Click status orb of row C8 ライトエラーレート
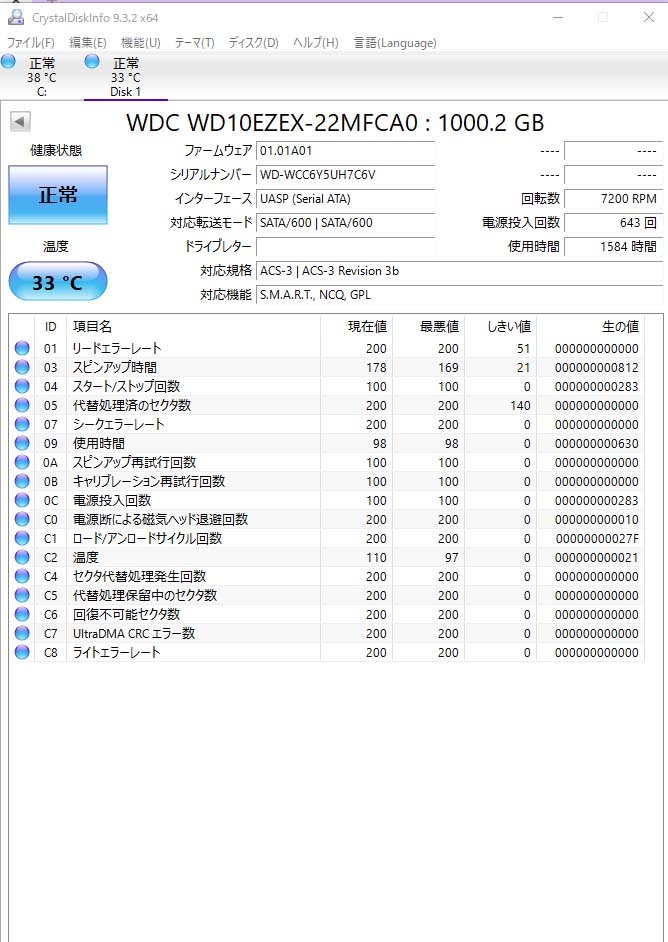This screenshot has height=942, width=668. pyautogui.click(x=22, y=652)
